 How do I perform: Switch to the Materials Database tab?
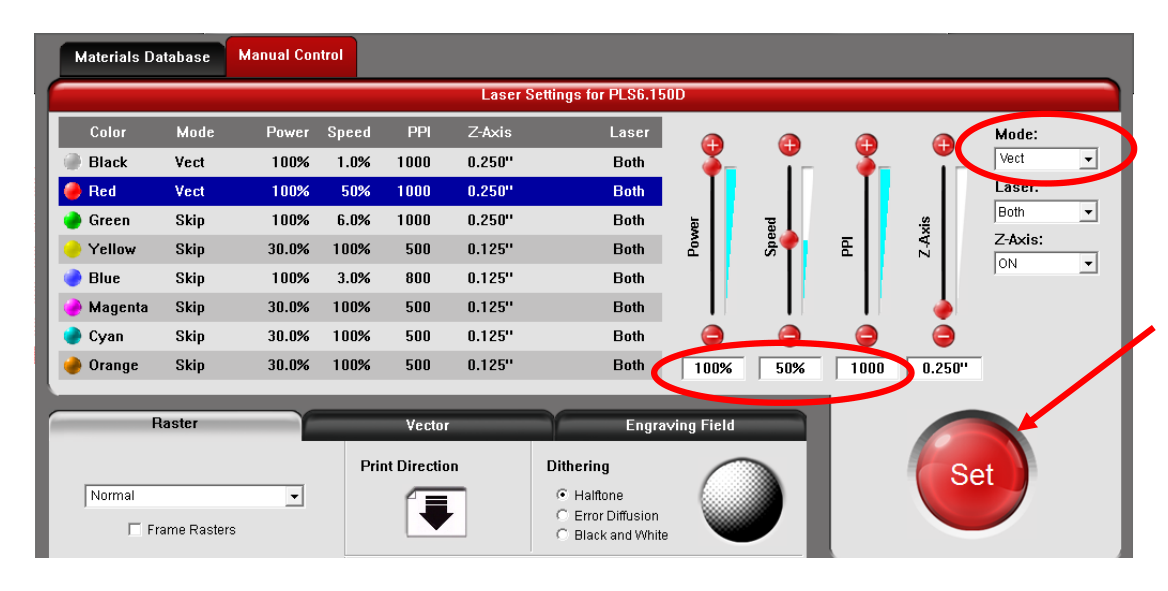[x=142, y=57]
